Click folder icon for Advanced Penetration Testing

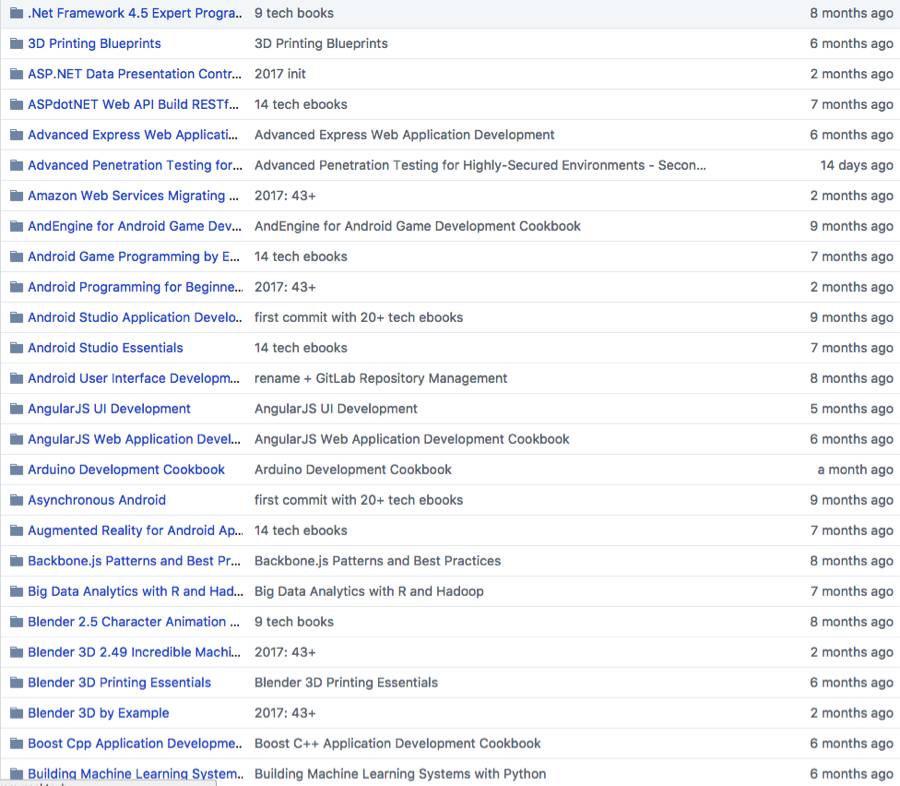click(17, 165)
